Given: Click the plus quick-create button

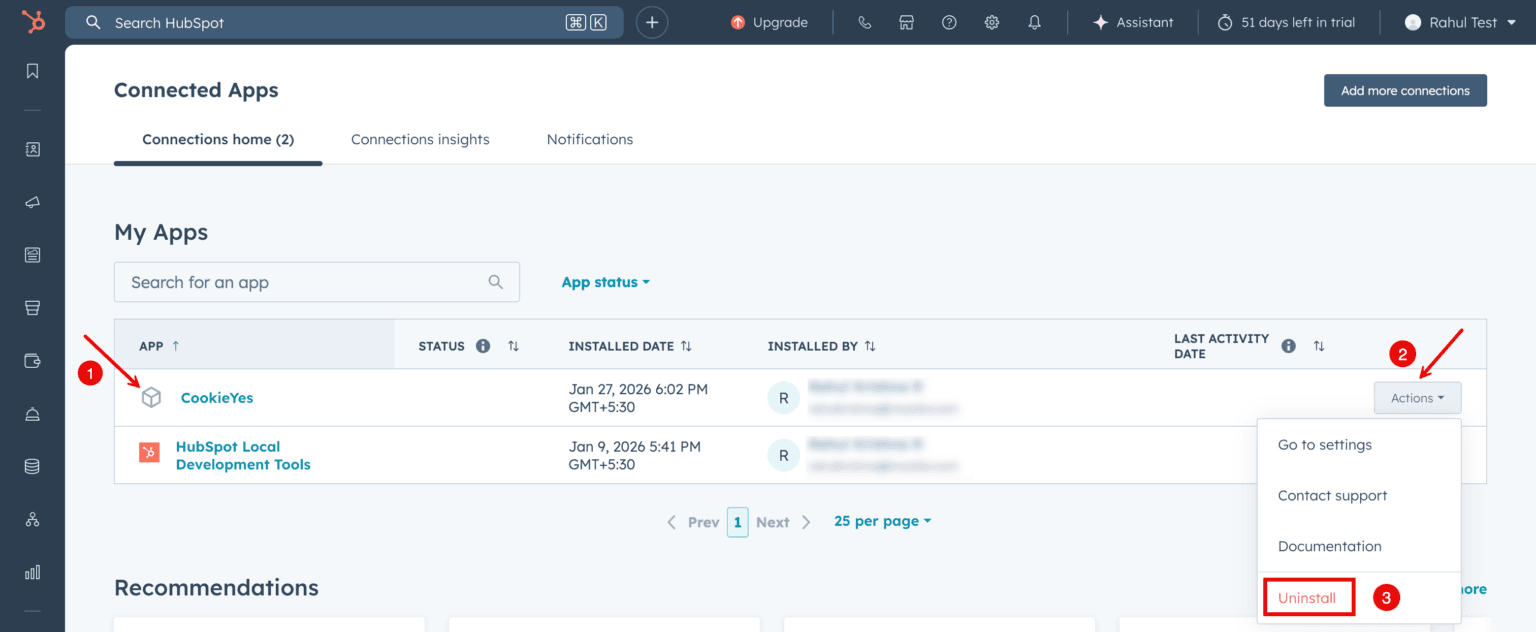Looking at the screenshot, I should click(x=652, y=22).
